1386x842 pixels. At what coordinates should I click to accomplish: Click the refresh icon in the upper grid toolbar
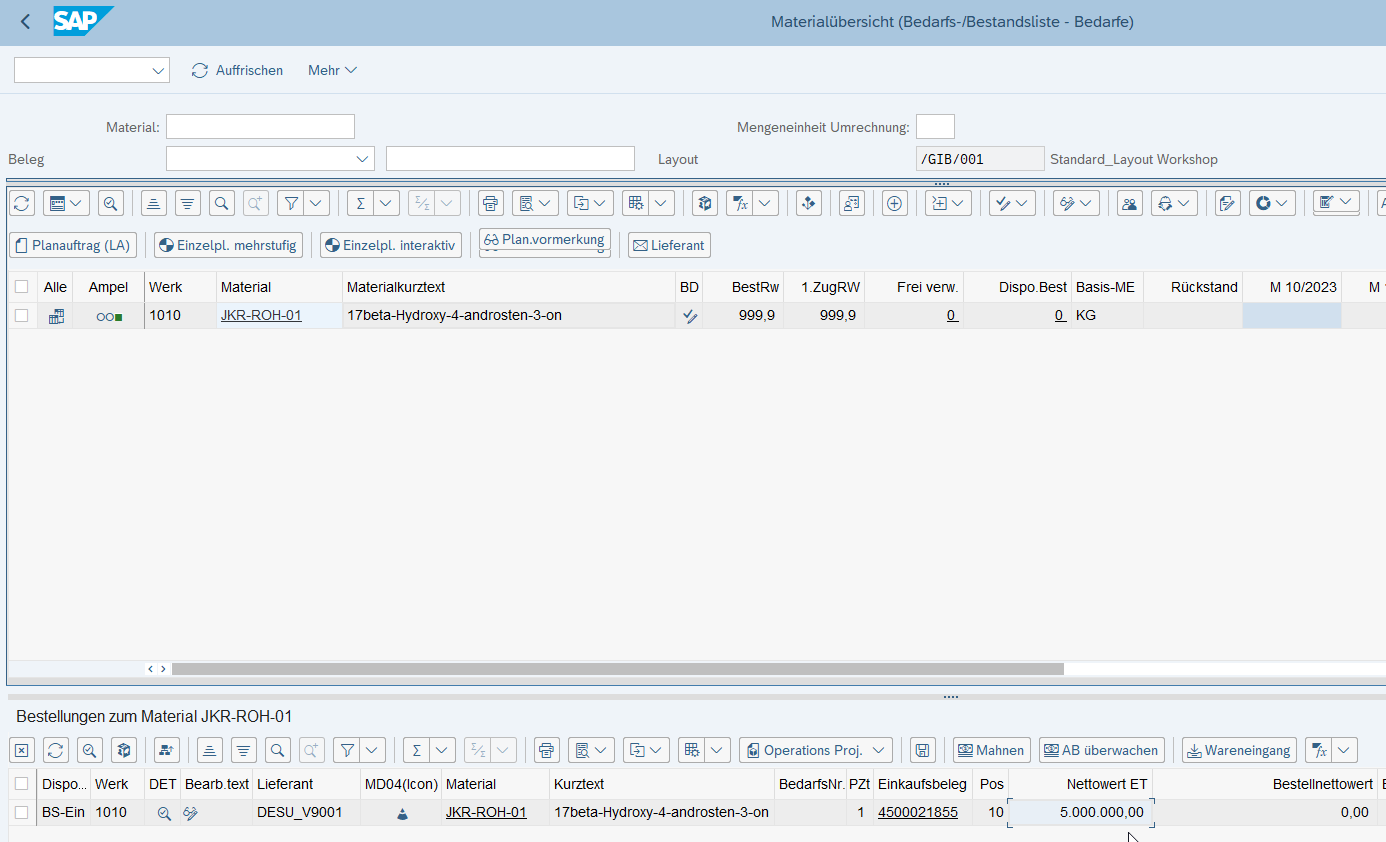22,203
